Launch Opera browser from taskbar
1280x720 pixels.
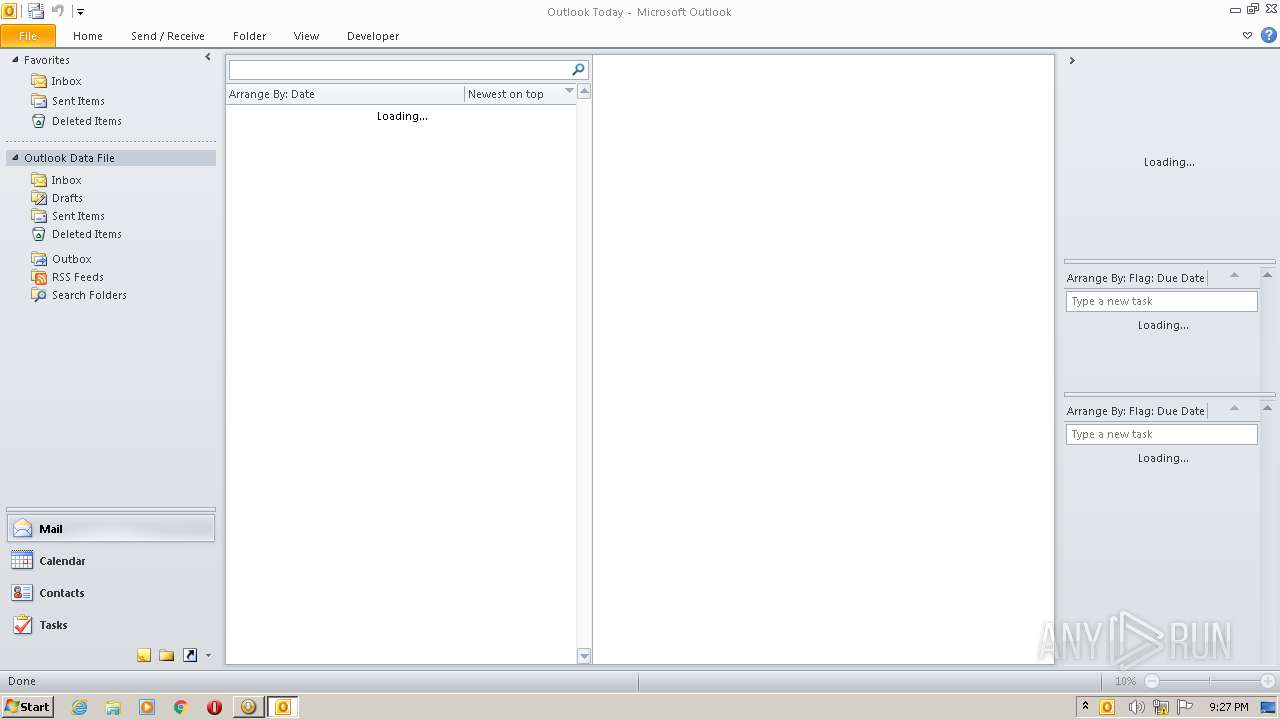pyautogui.click(x=214, y=707)
